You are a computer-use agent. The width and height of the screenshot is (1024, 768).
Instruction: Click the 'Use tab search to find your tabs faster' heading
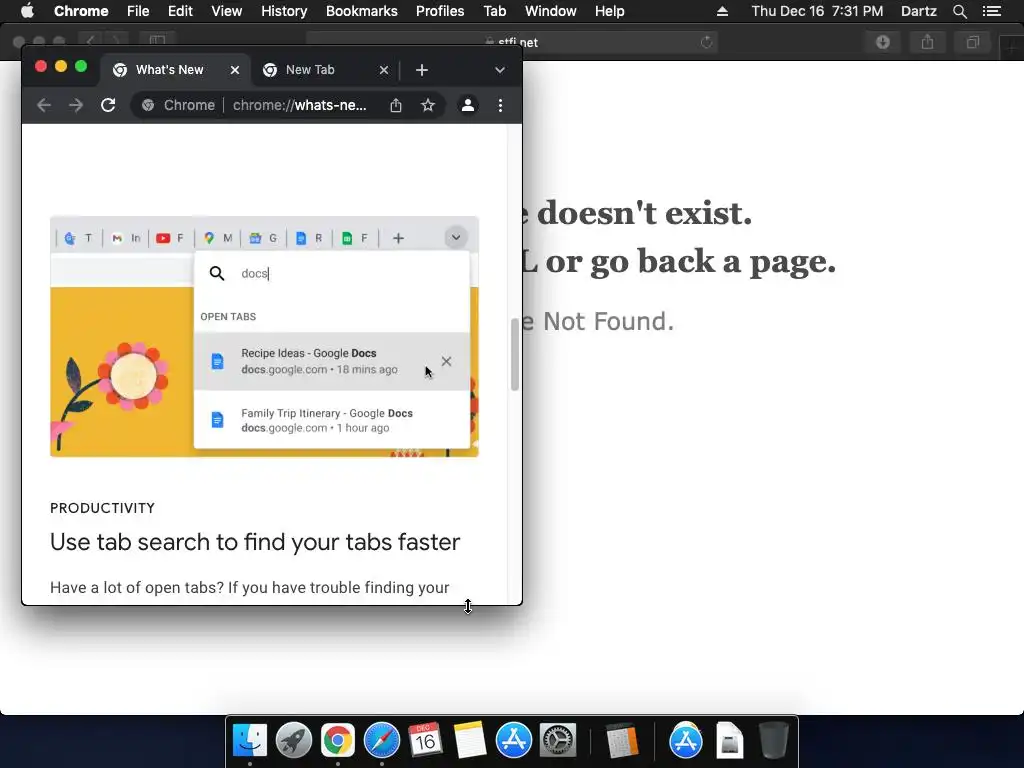[x=255, y=542]
